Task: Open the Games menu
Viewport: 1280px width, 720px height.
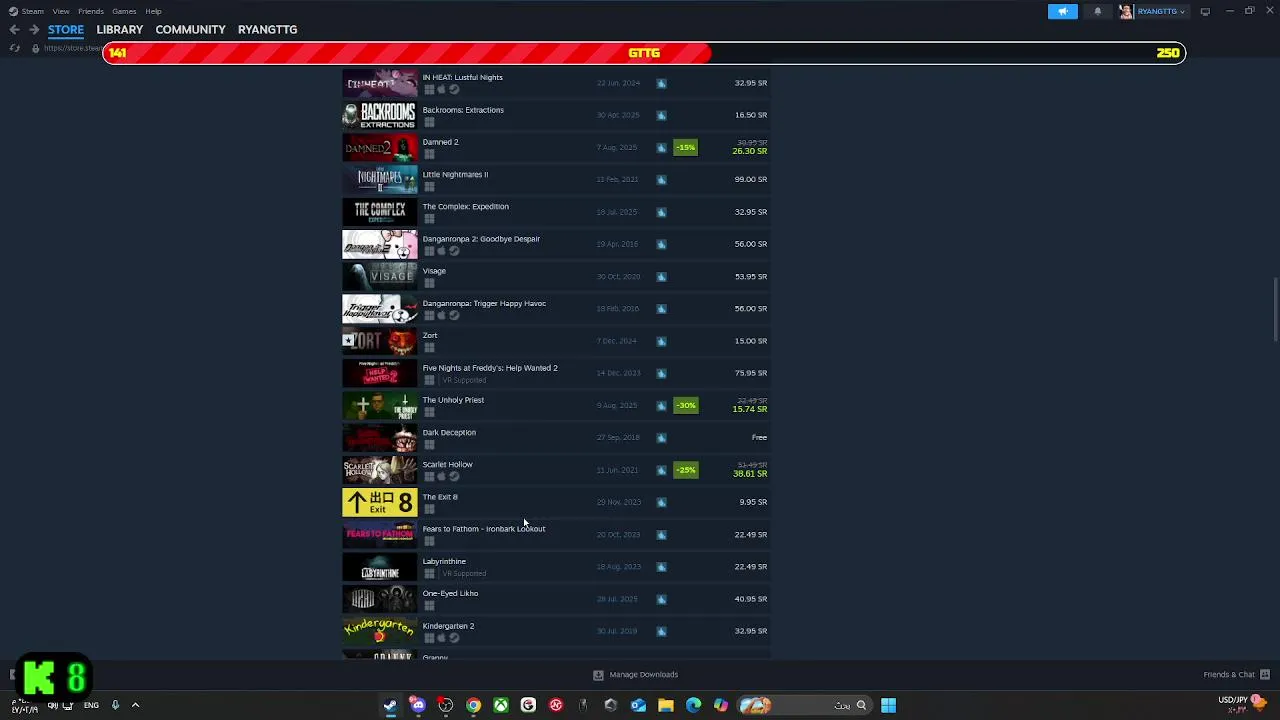Action: pyautogui.click(x=124, y=11)
